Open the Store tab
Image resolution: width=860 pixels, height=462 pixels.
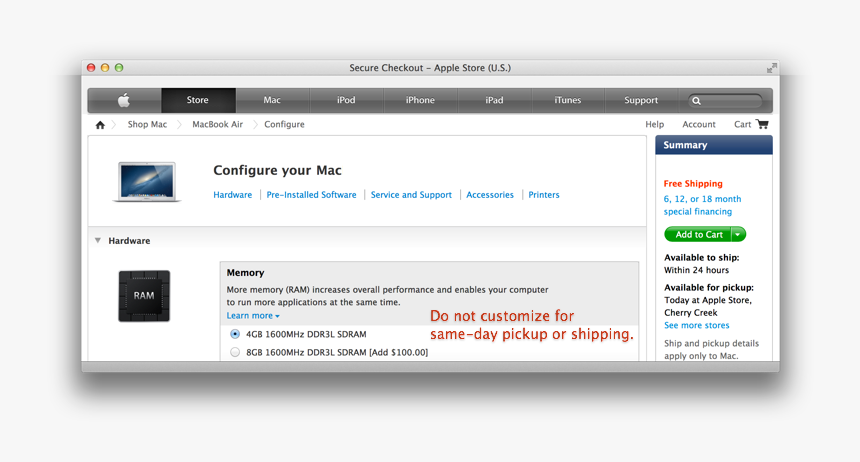tap(198, 100)
